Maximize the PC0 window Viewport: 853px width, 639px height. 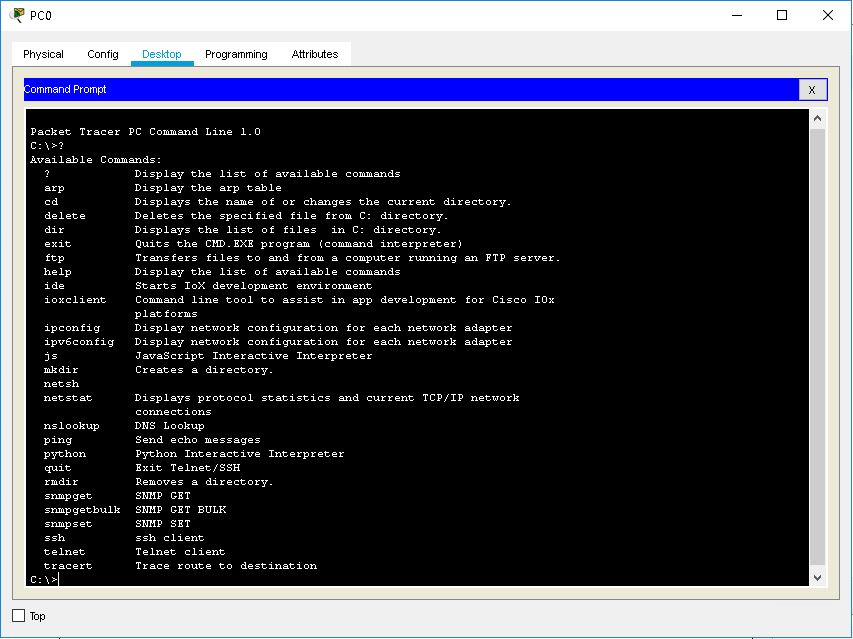pos(782,15)
